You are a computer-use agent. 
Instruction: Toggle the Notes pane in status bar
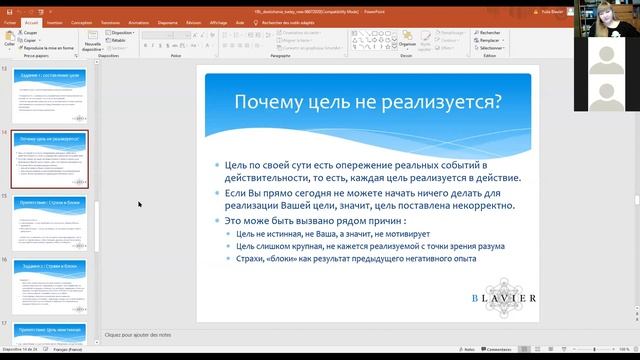(467, 349)
